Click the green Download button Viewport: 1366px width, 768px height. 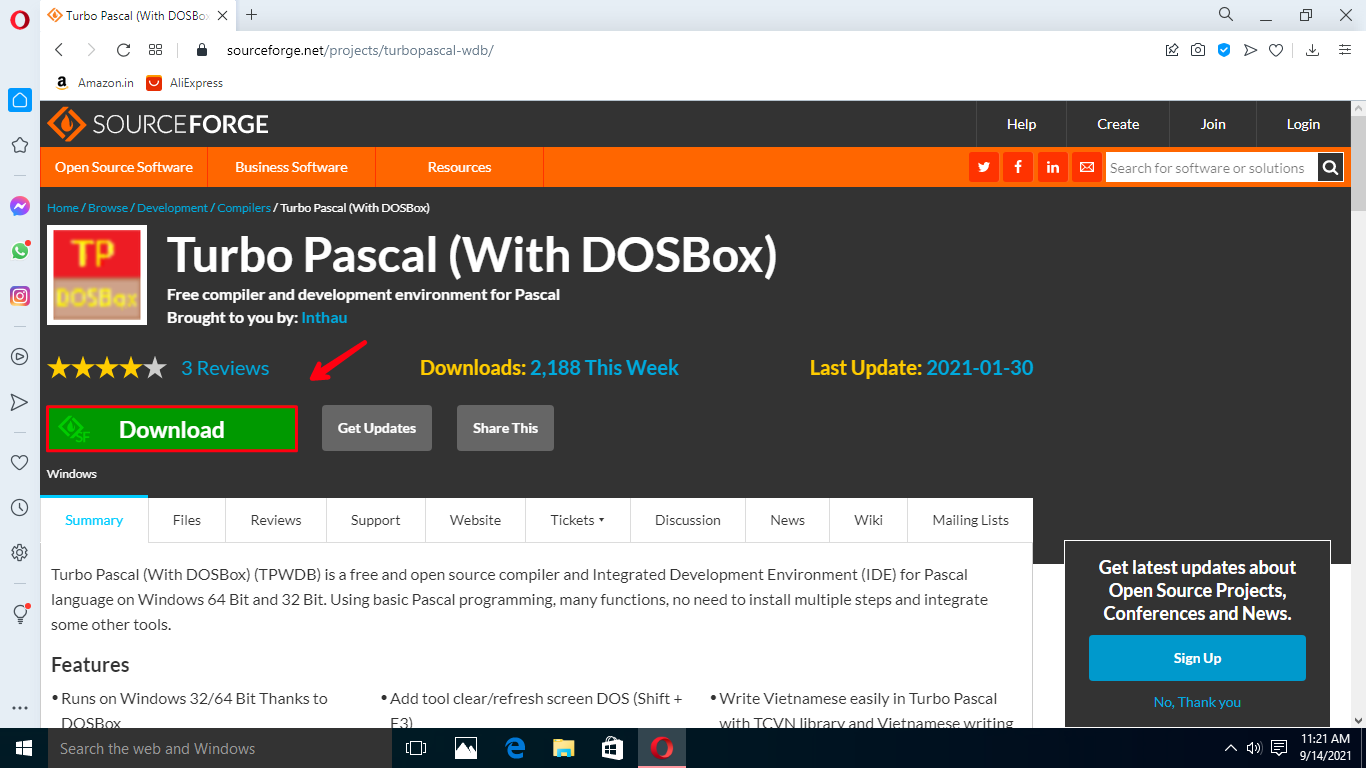(172, 429)
